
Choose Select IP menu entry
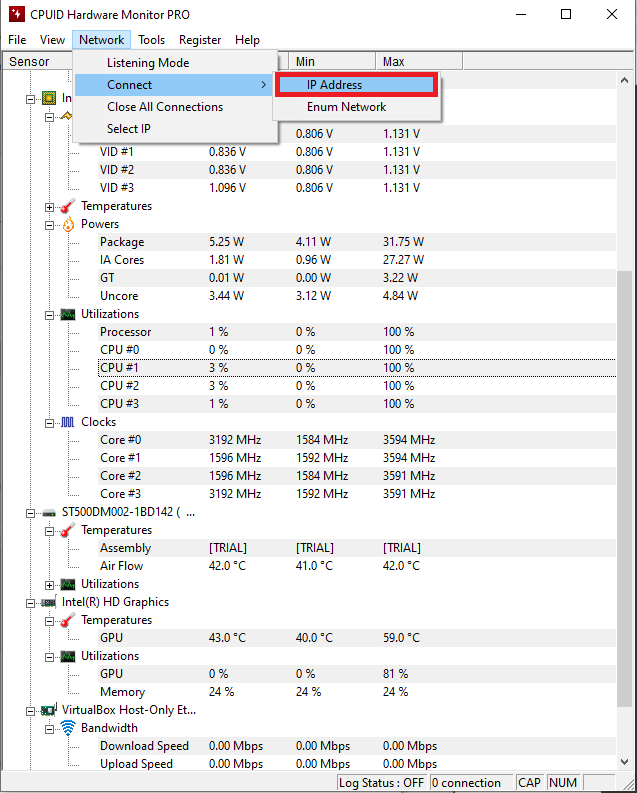[175, 128]
